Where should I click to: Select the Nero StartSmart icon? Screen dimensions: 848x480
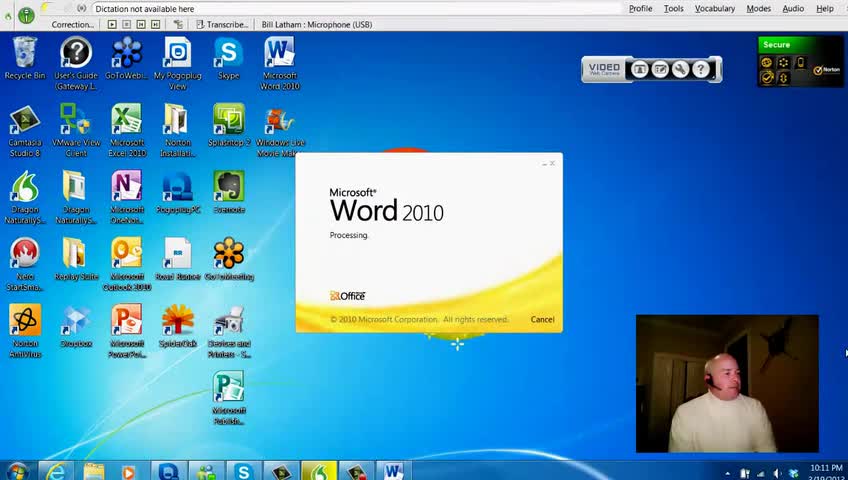(24, 264)
